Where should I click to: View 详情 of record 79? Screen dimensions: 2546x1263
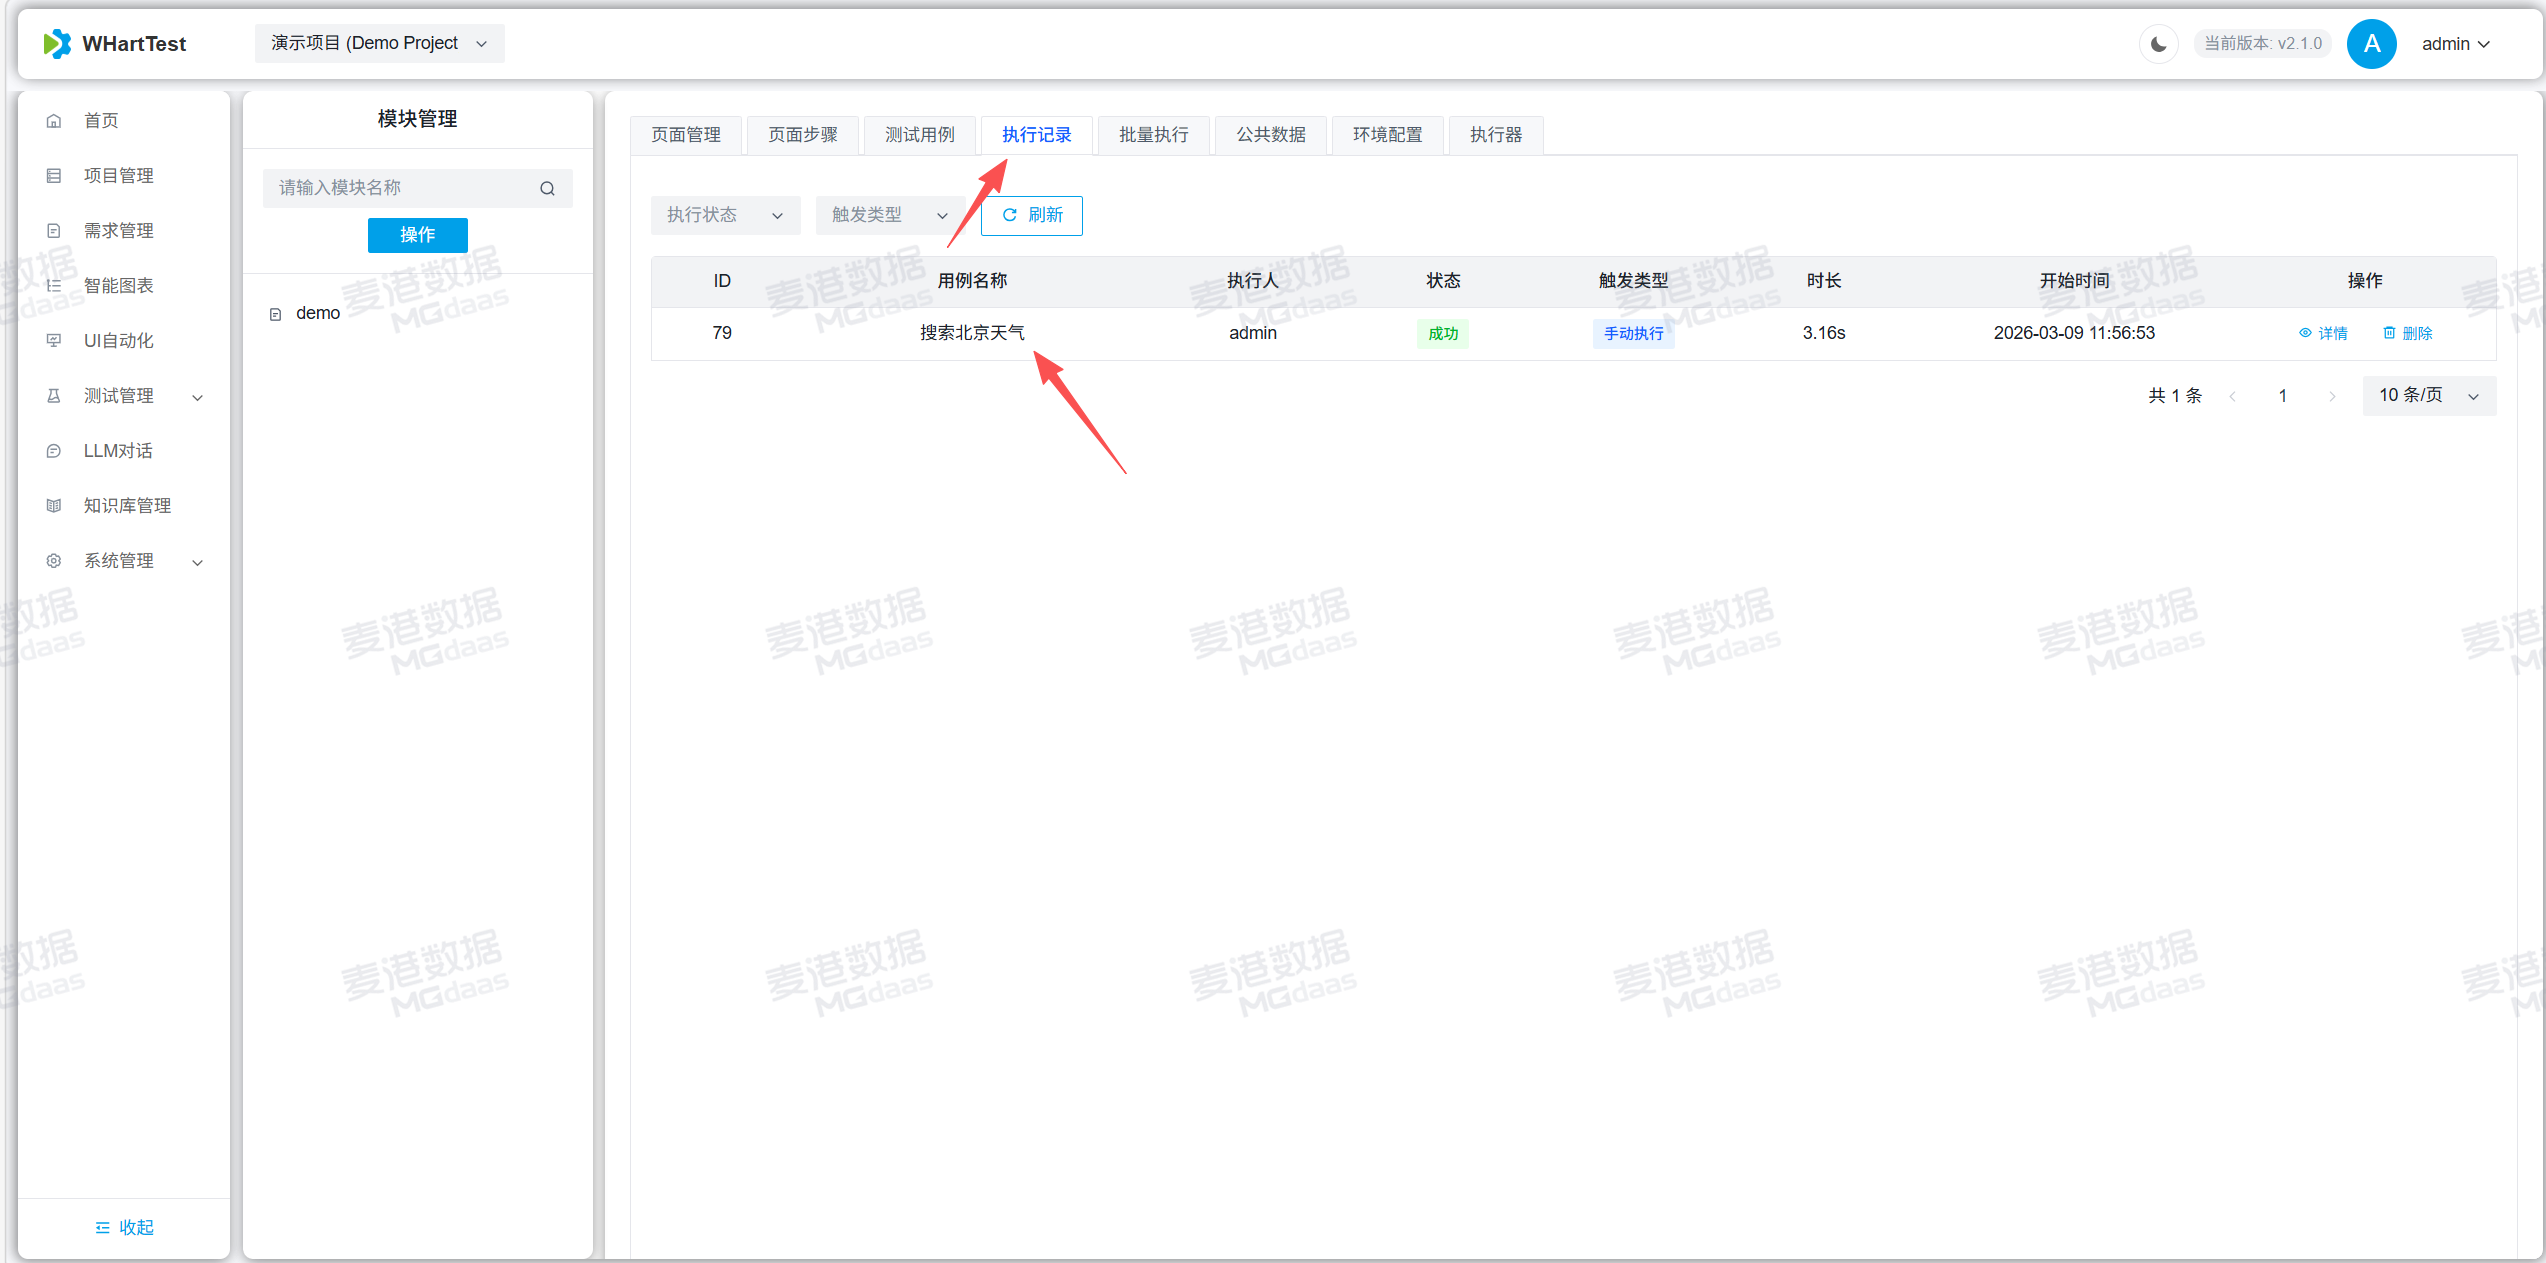(2323, 333)
